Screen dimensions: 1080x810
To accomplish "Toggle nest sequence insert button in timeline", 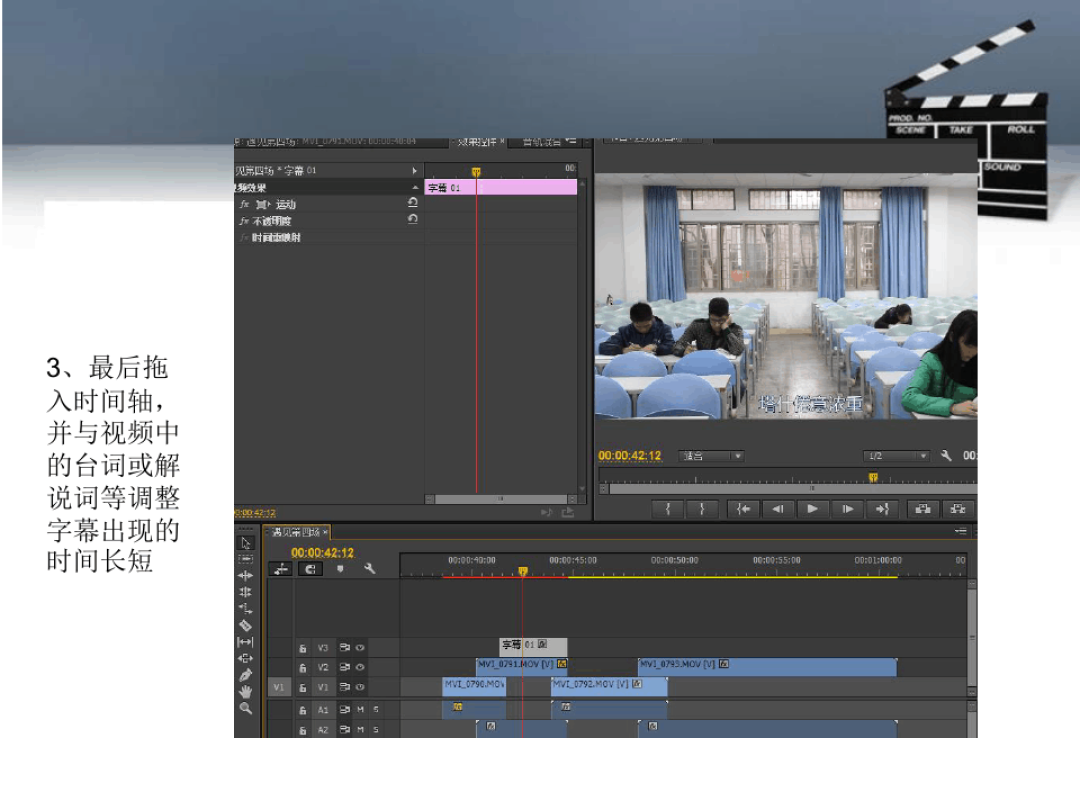I will click(x=281, y=569).
